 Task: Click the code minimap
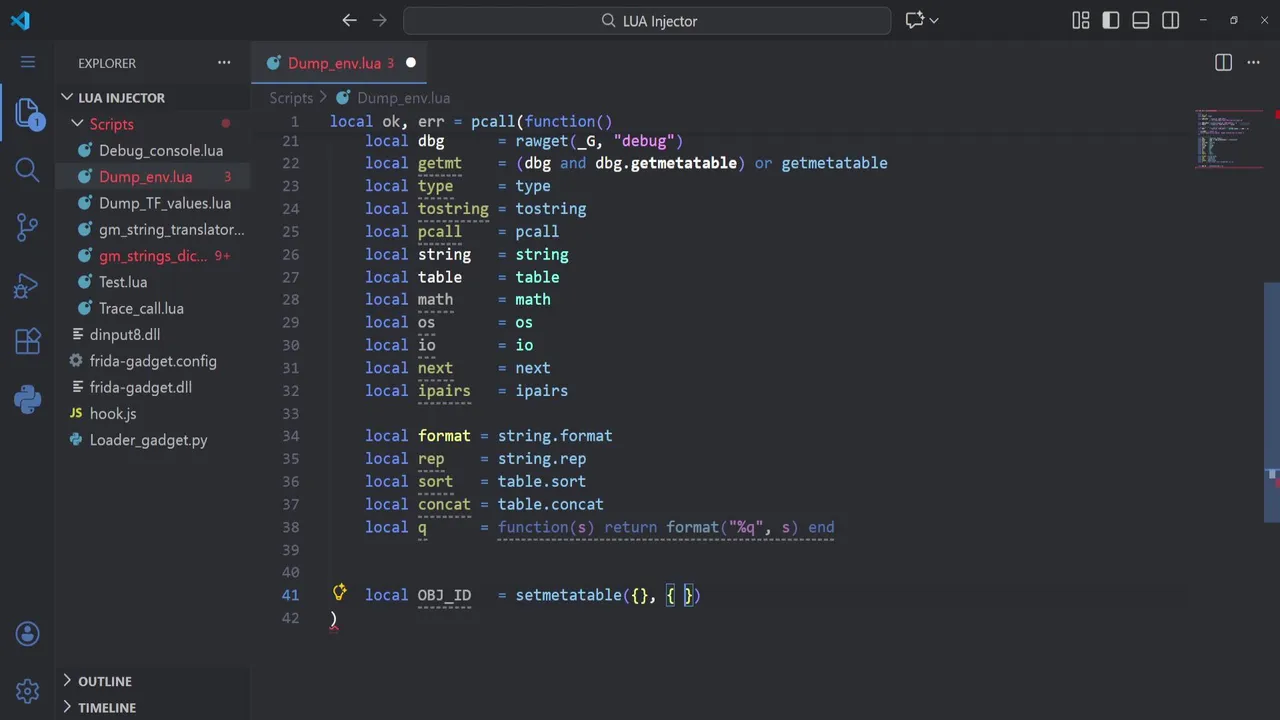(x=1228, y=138)
